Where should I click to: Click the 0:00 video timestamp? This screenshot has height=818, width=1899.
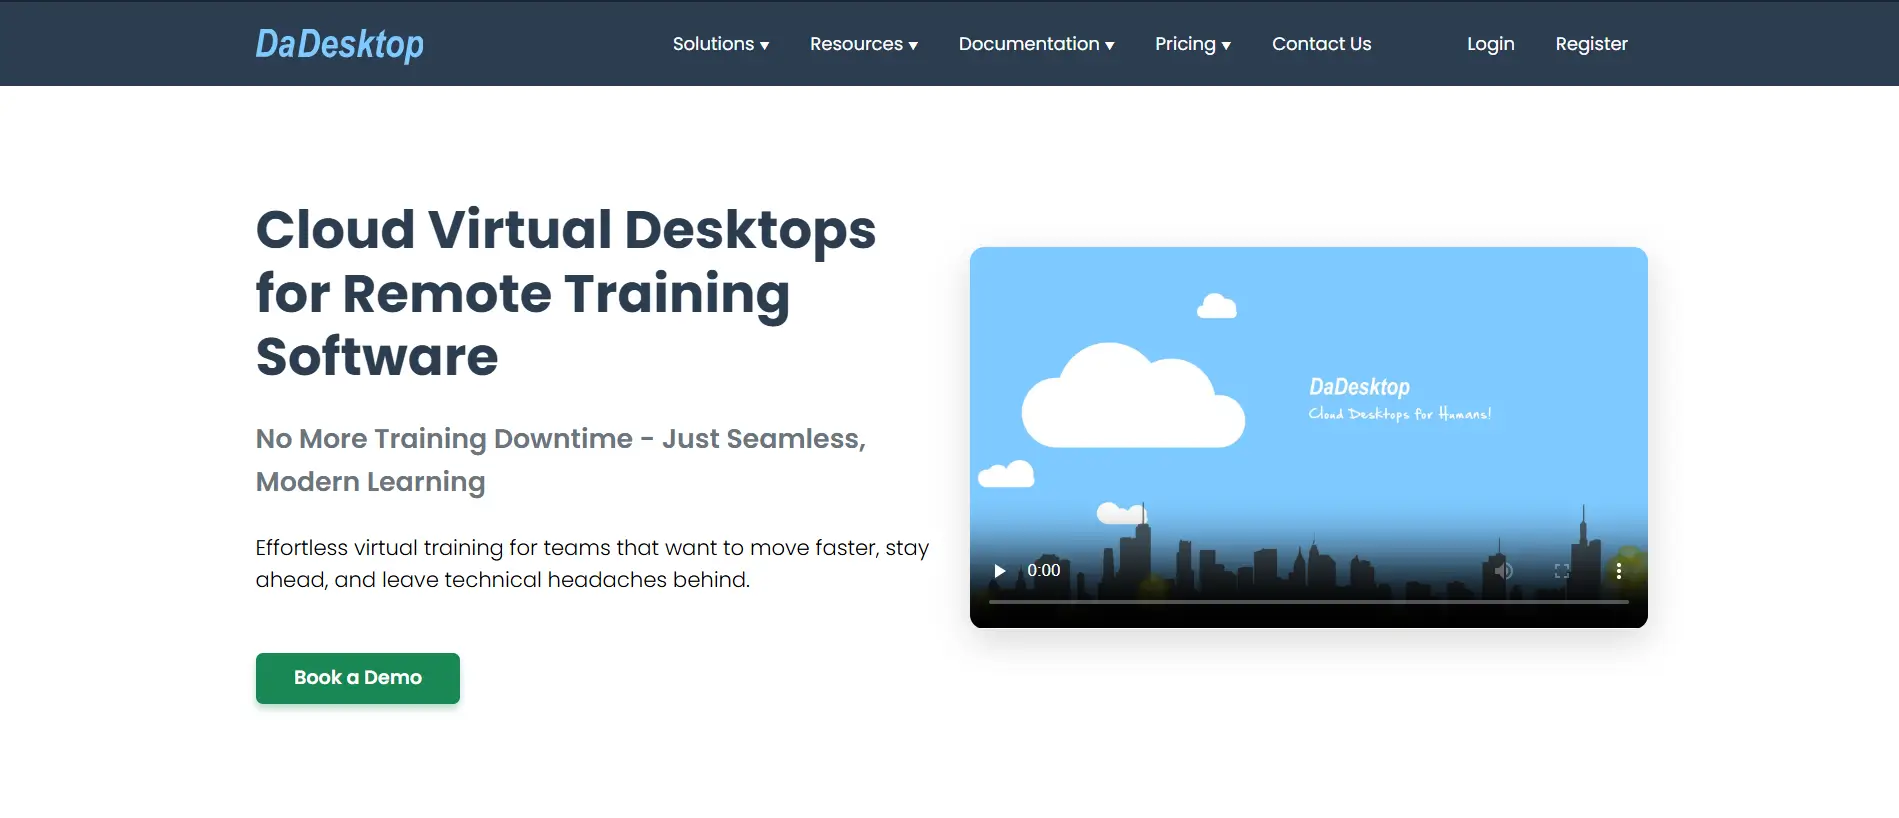point(1043,571)
